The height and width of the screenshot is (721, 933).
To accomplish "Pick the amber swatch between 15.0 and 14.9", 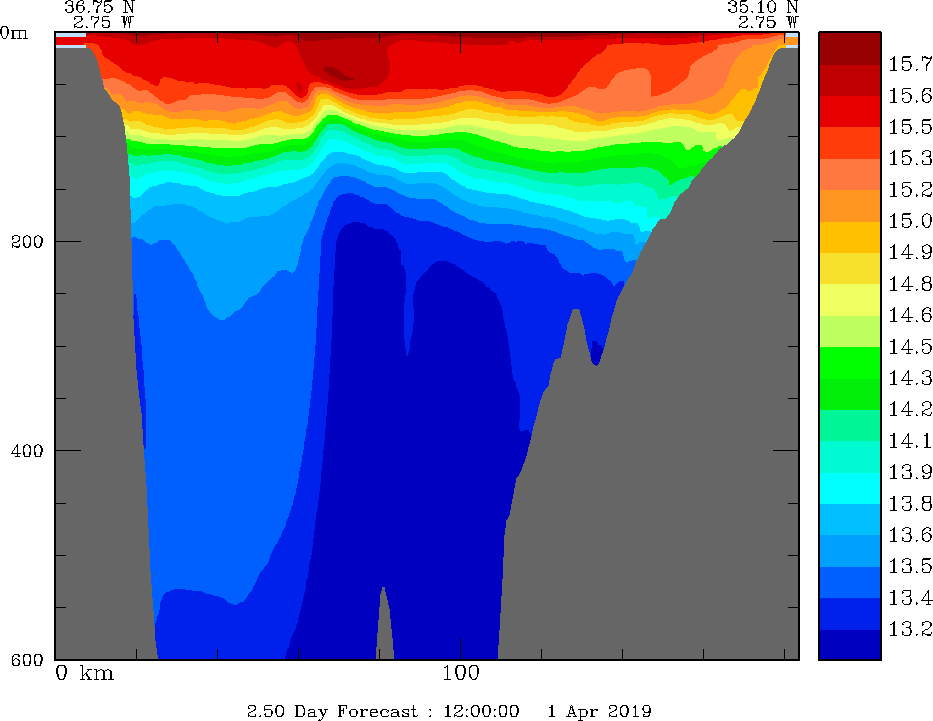I will (x=850, y=237).
